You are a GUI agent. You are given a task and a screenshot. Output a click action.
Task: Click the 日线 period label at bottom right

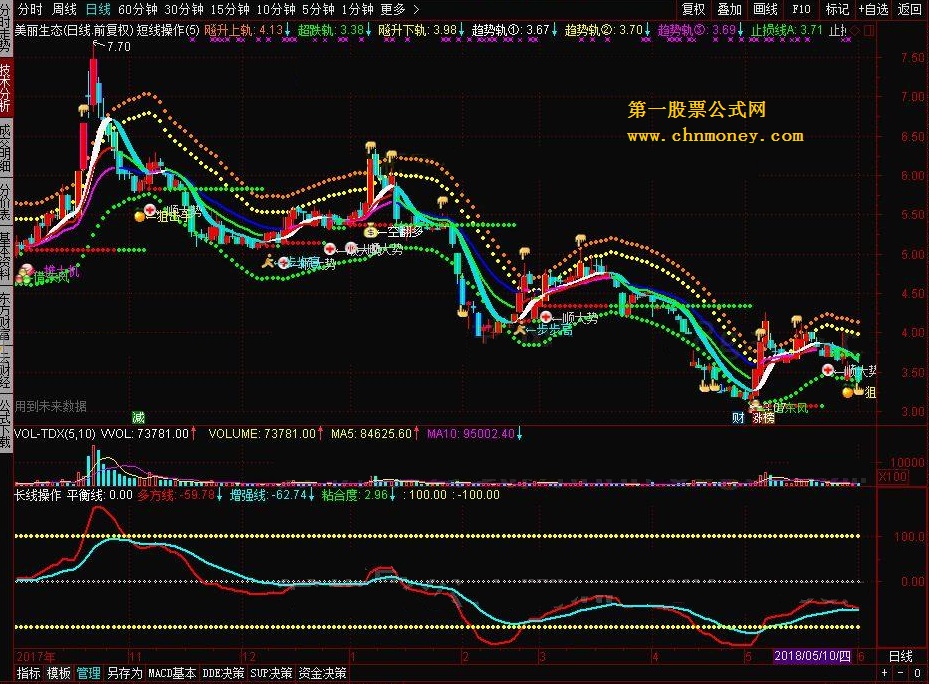[x=901, y=656]
